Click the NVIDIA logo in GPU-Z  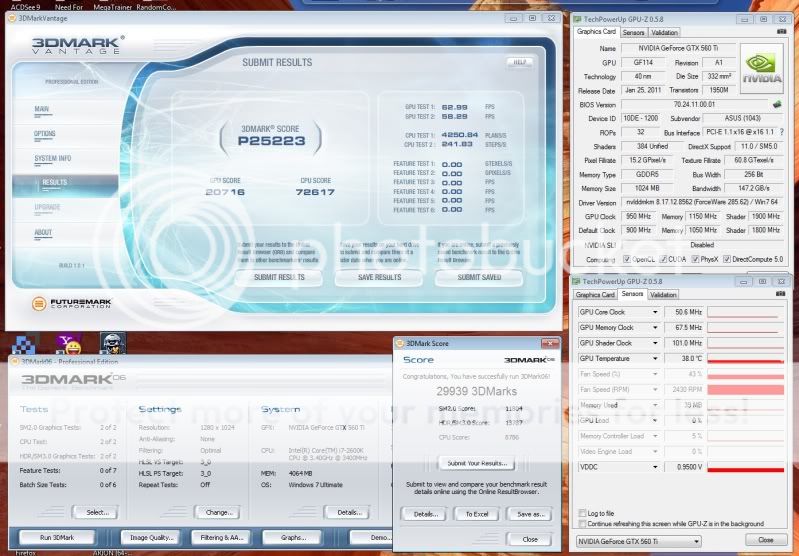[x=762, y=68]
